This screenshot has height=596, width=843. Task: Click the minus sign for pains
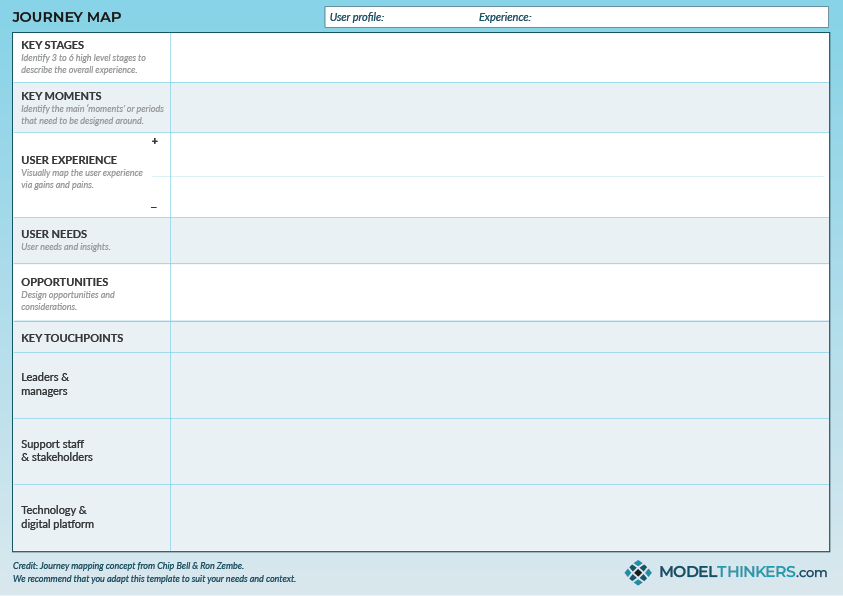pyautogui.click(x=154, y=207)
